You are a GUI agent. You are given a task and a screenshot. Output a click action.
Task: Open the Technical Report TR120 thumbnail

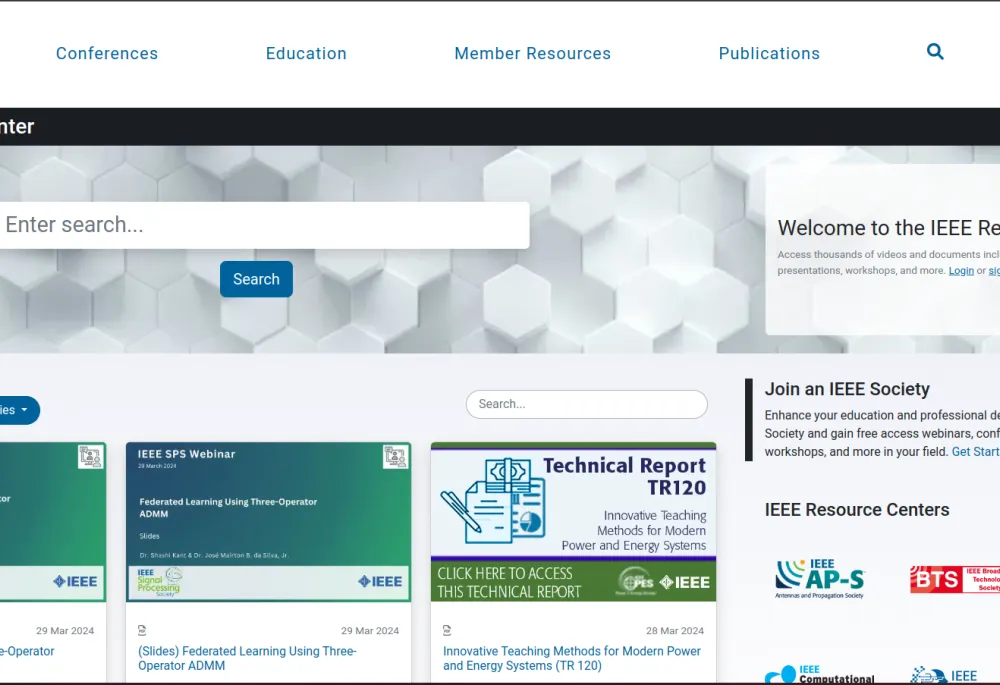(x=573, y=522)
